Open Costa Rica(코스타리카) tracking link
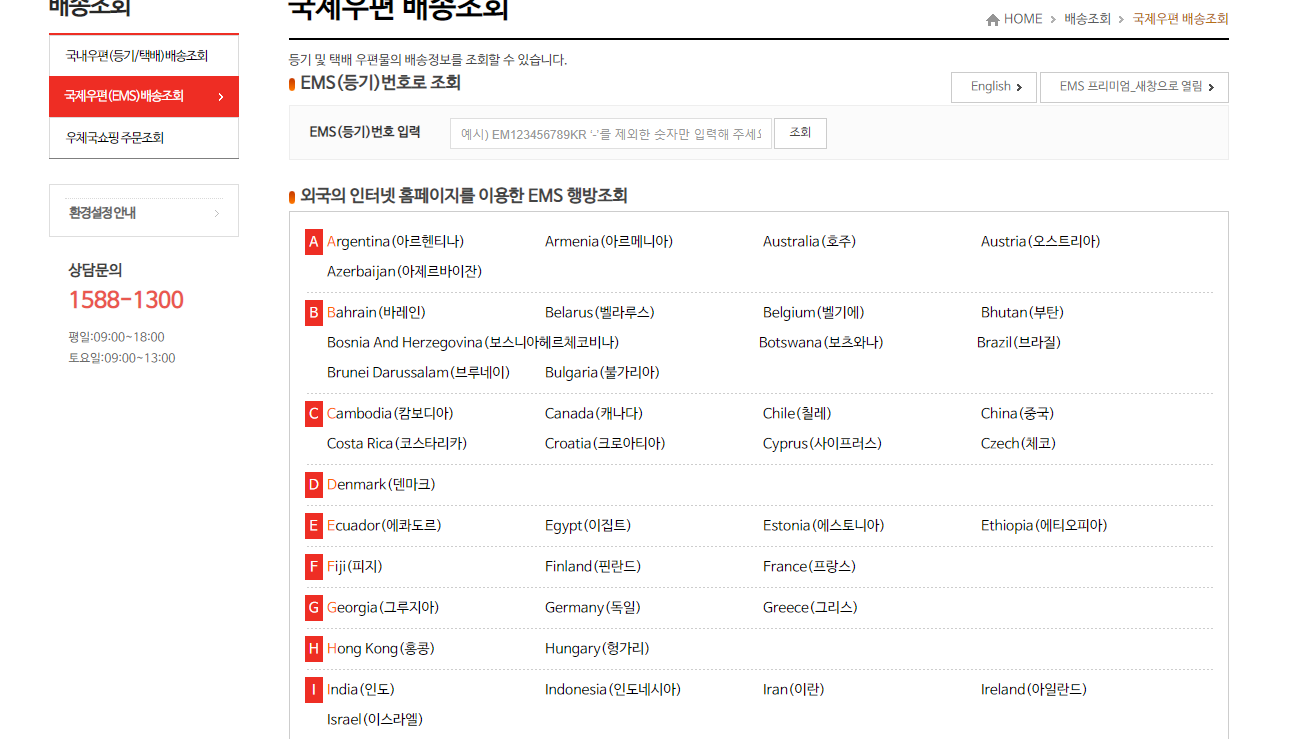This screenshot has width=1303, height=739. point(397,444)
